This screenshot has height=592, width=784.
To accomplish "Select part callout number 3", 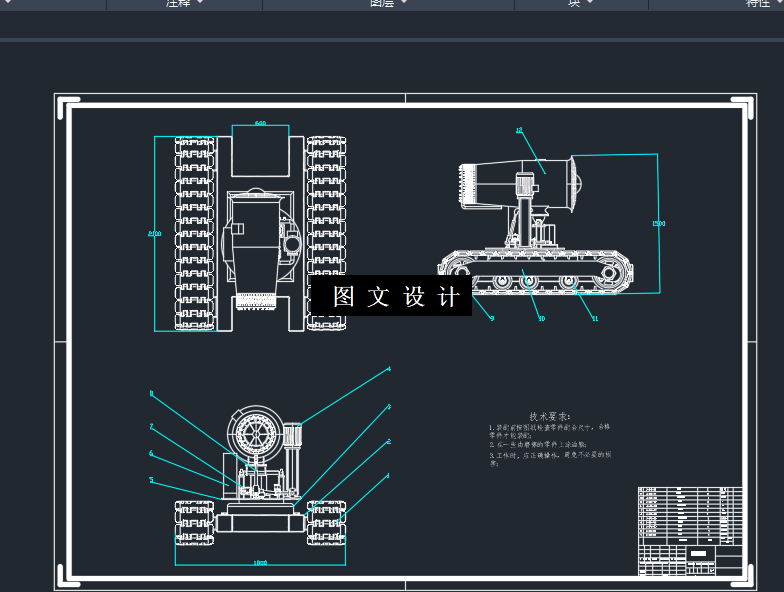I will tap(389, 407).
